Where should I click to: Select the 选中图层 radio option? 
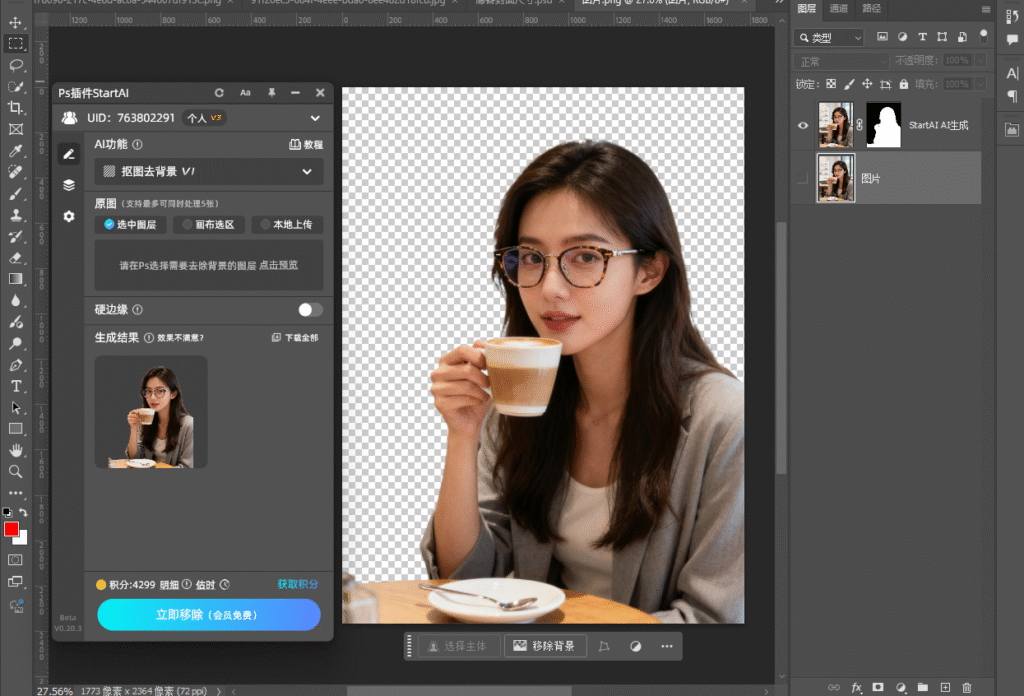tap(130, 224)
